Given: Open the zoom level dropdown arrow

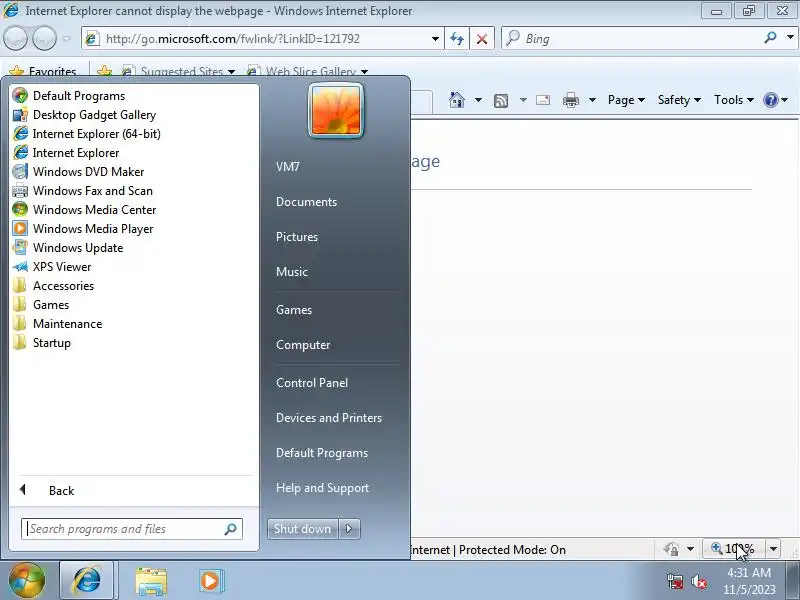Looking at the screenshot, I should click(773, 549).
